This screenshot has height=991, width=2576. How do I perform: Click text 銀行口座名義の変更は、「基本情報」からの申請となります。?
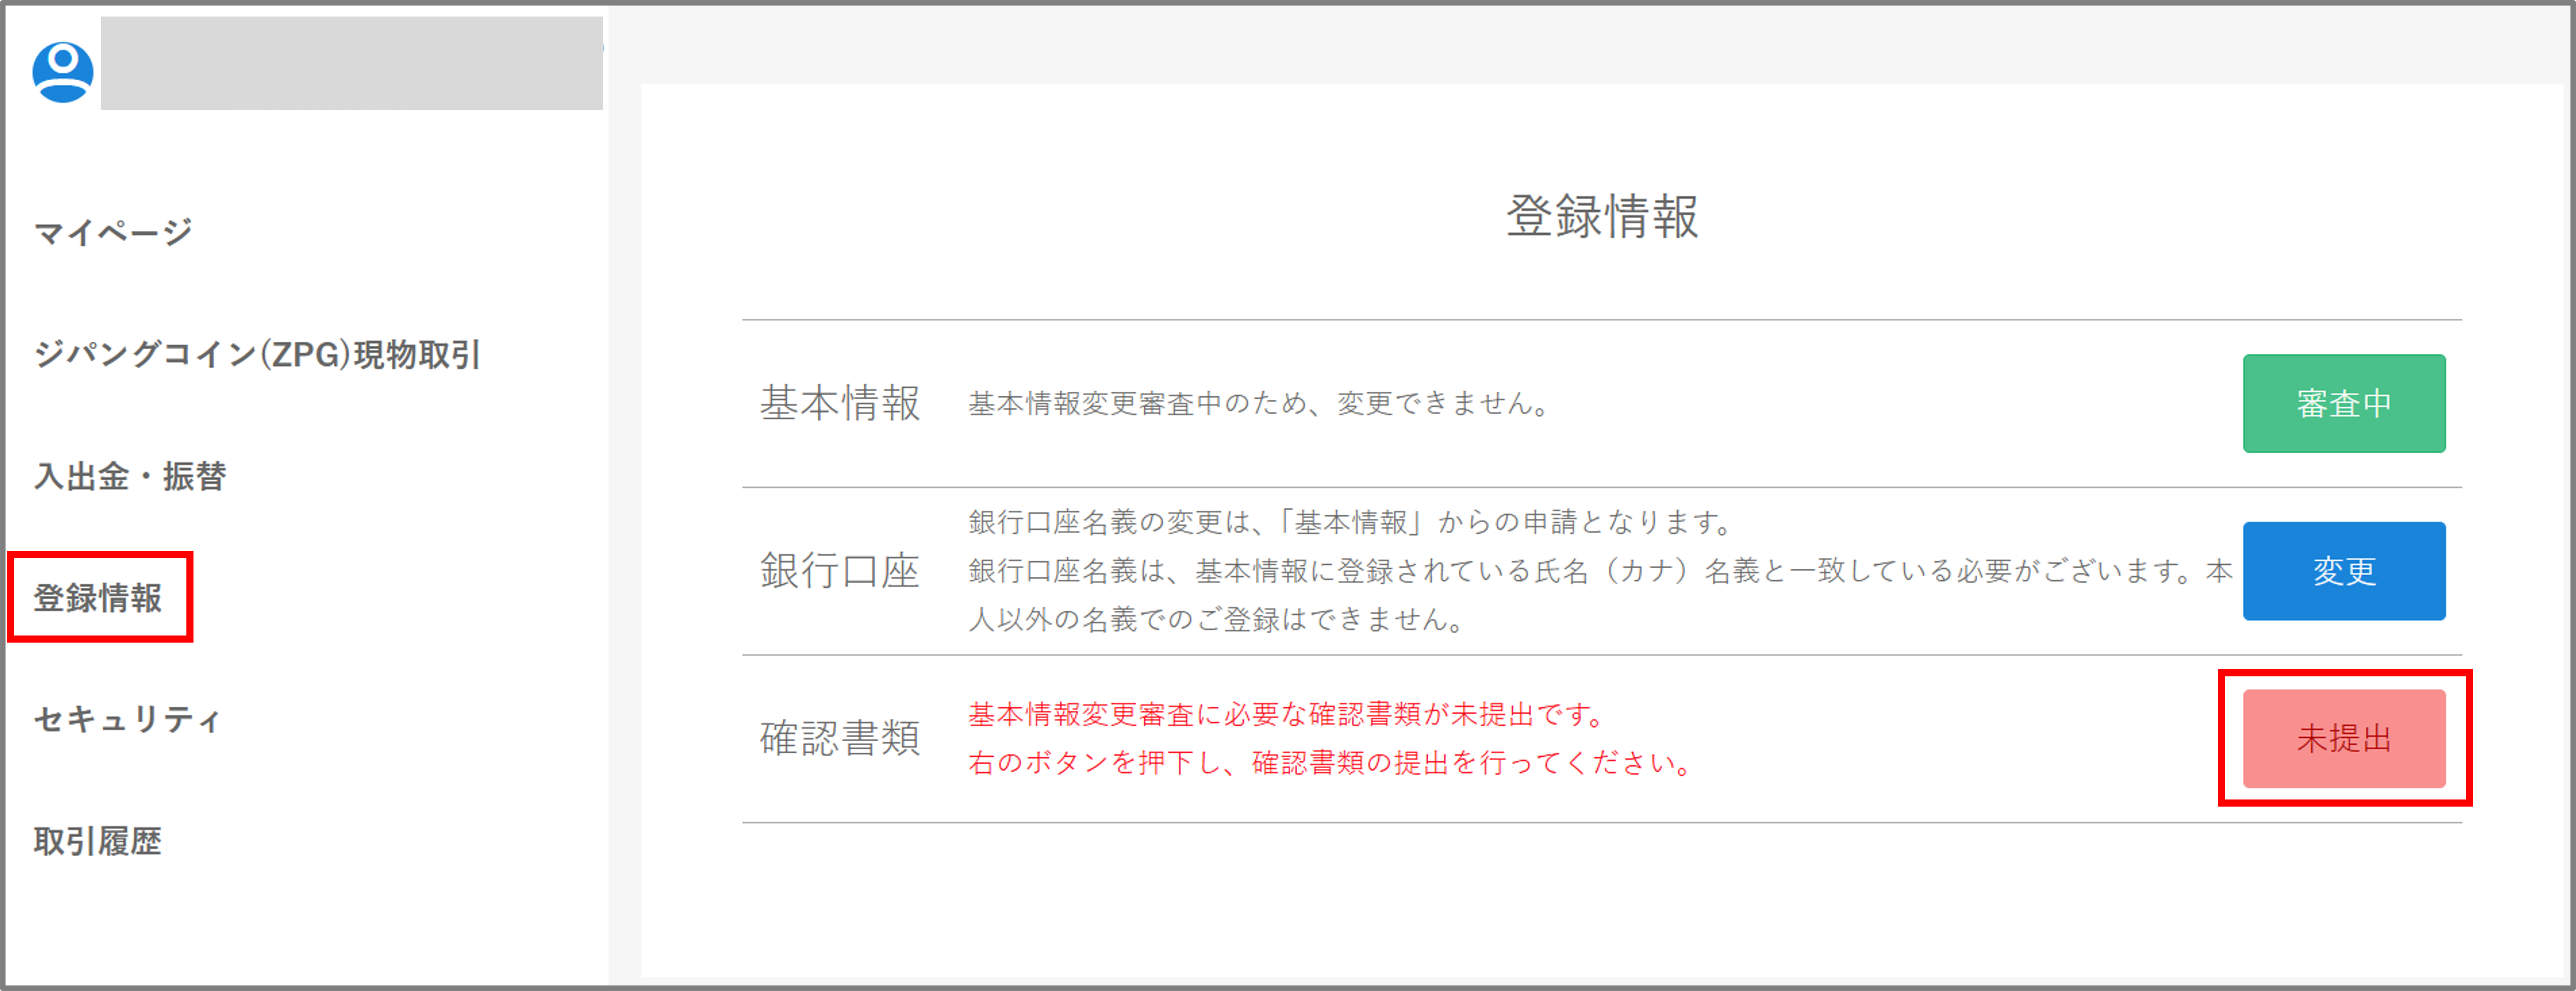pyautogui.click(x=1351, y=522)
